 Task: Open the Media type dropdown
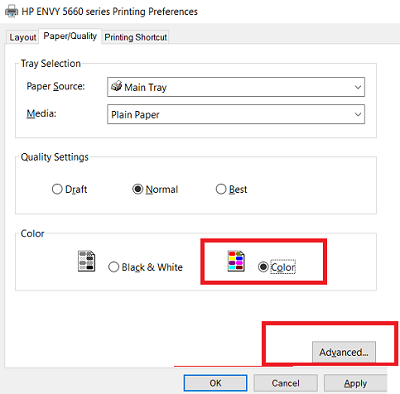click(236, 114)
